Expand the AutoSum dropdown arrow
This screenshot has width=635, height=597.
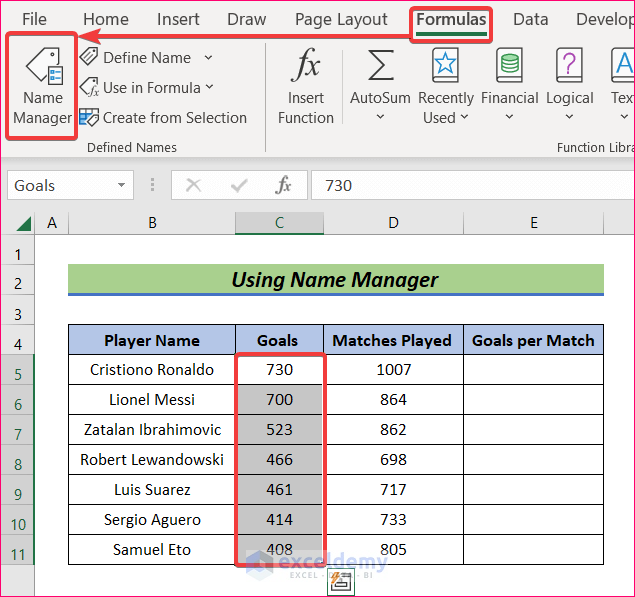[380, 118]
